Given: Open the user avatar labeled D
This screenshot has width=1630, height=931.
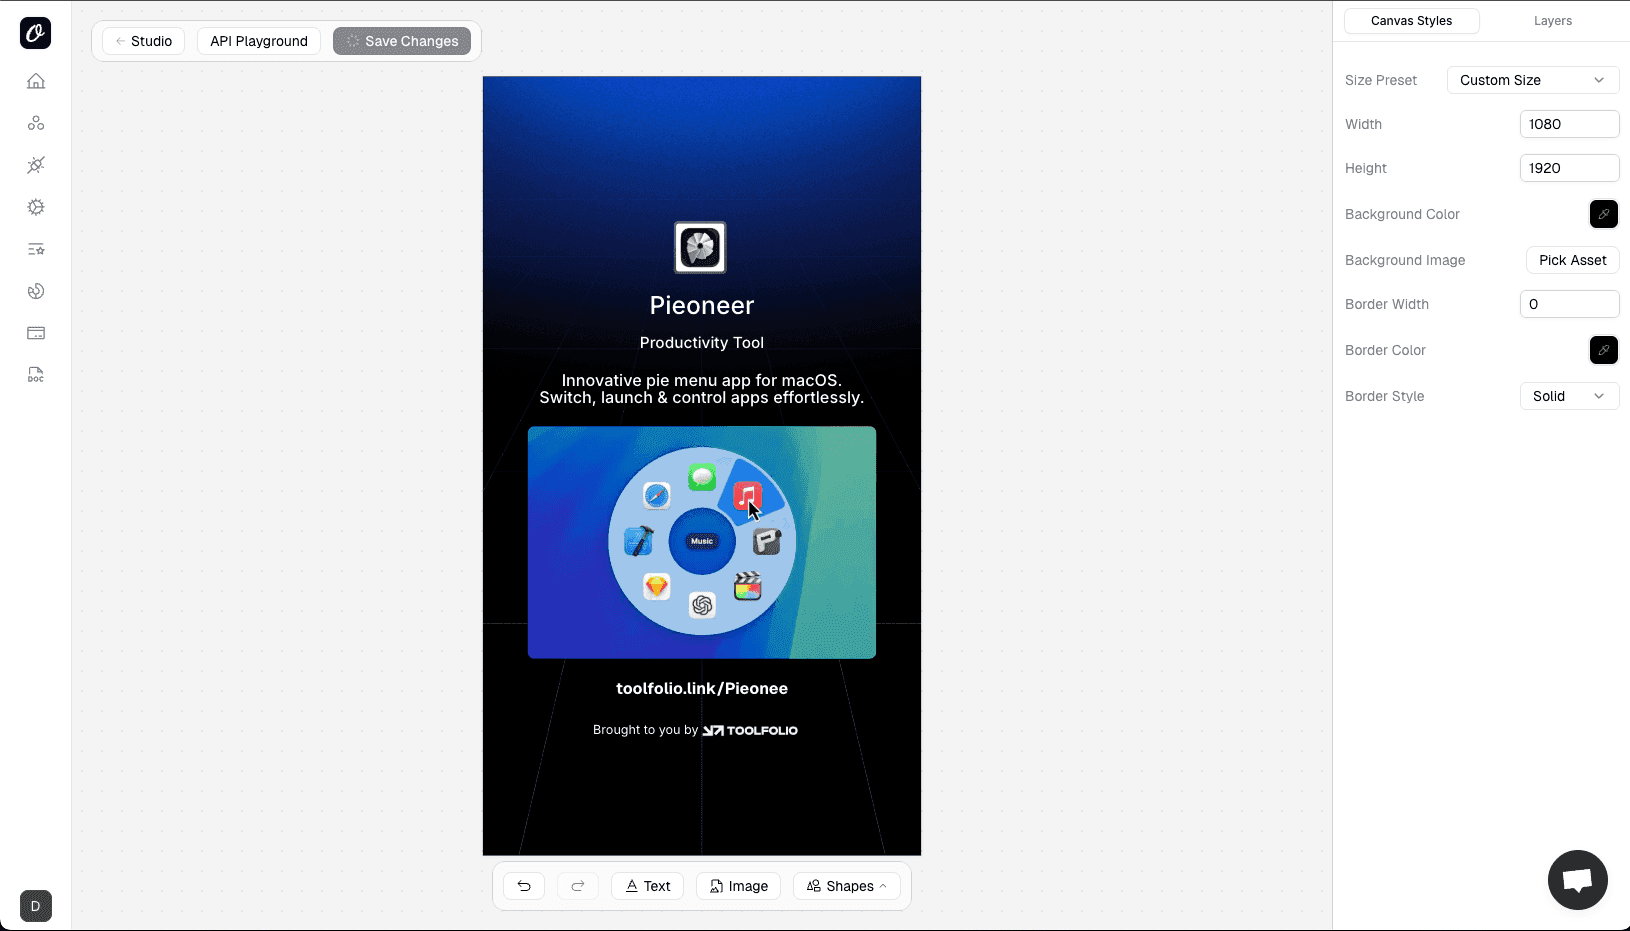Looking at the screenshot, I should point(36,906).
